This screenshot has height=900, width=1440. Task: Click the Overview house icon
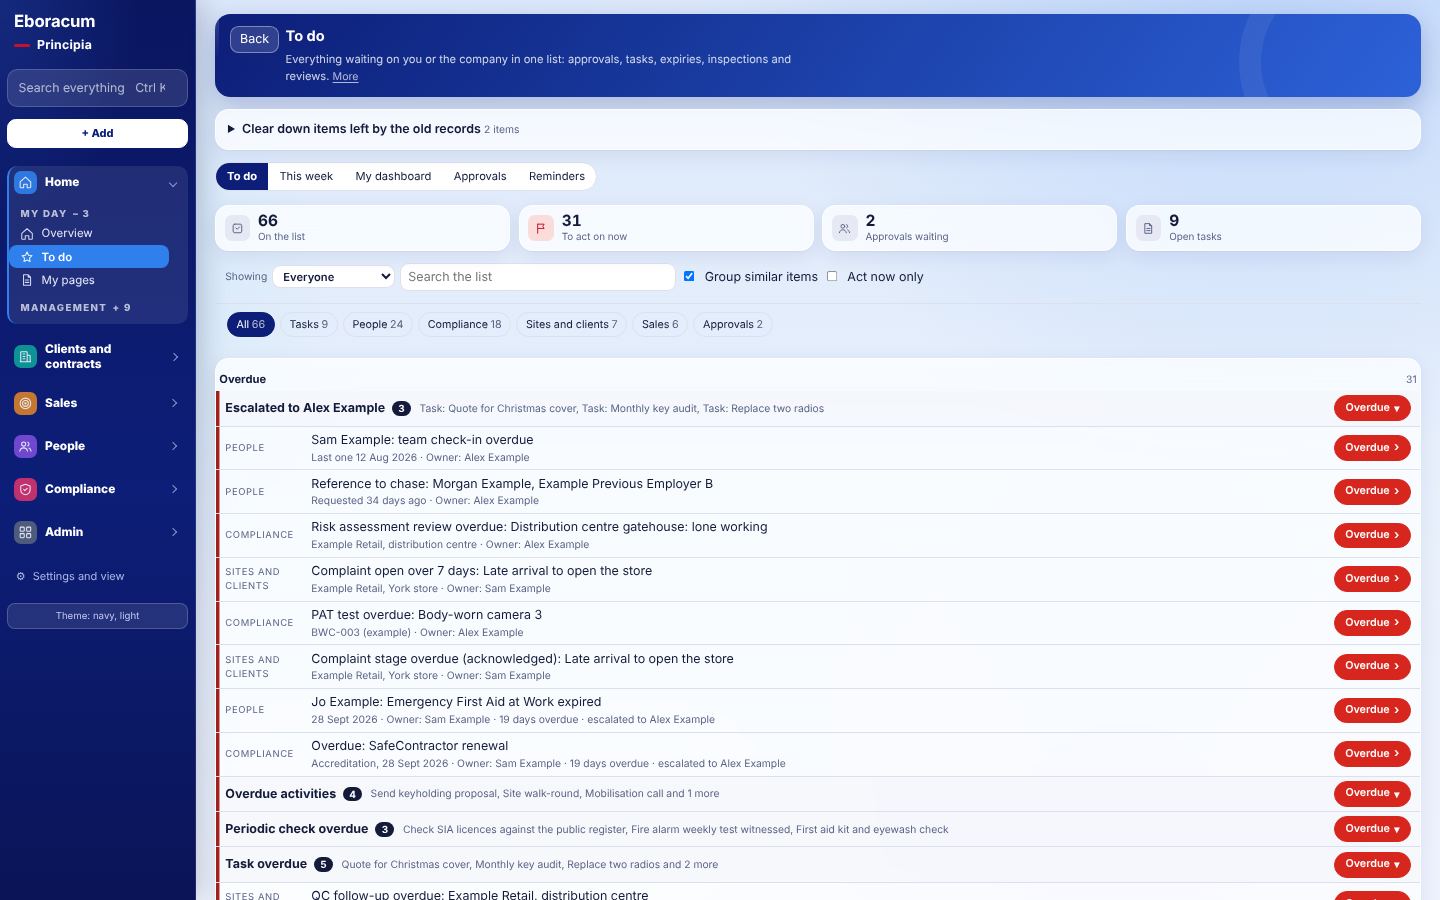tap(27, 233)
